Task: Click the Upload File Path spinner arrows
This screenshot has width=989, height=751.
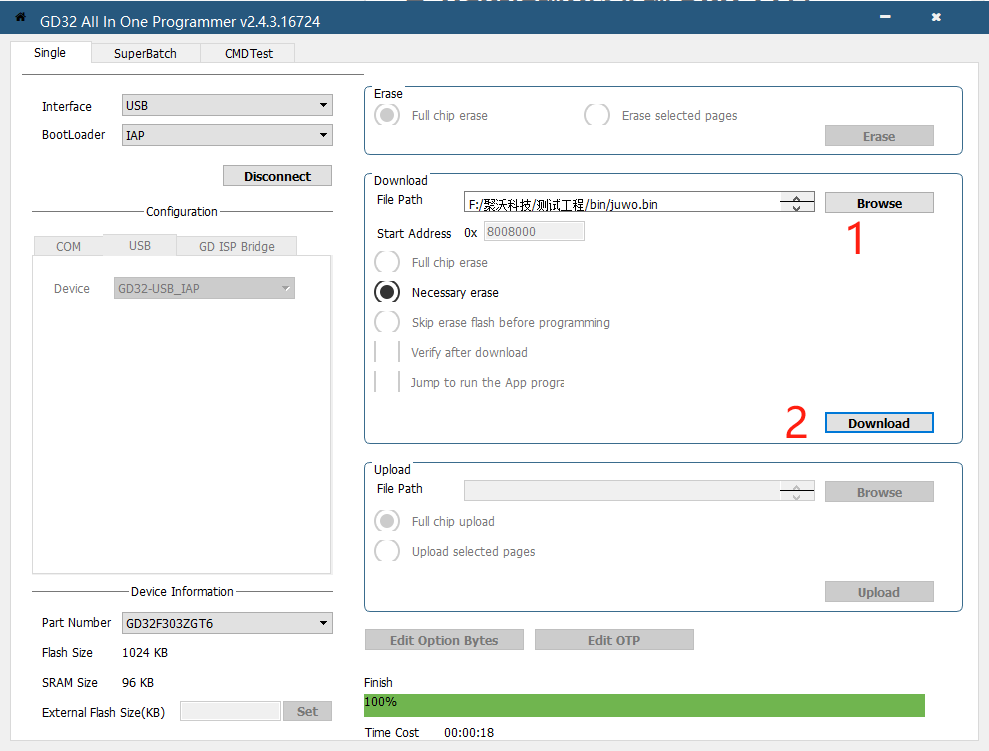Action: [x=797, y=491]
